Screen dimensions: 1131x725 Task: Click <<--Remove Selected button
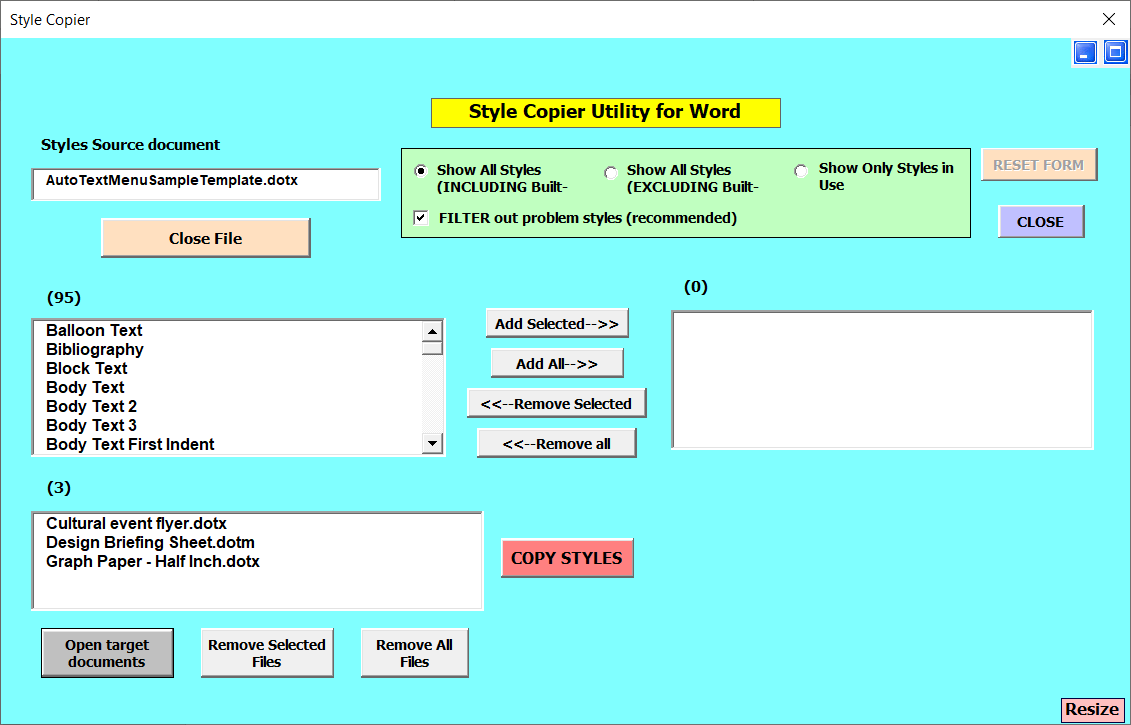556,403
